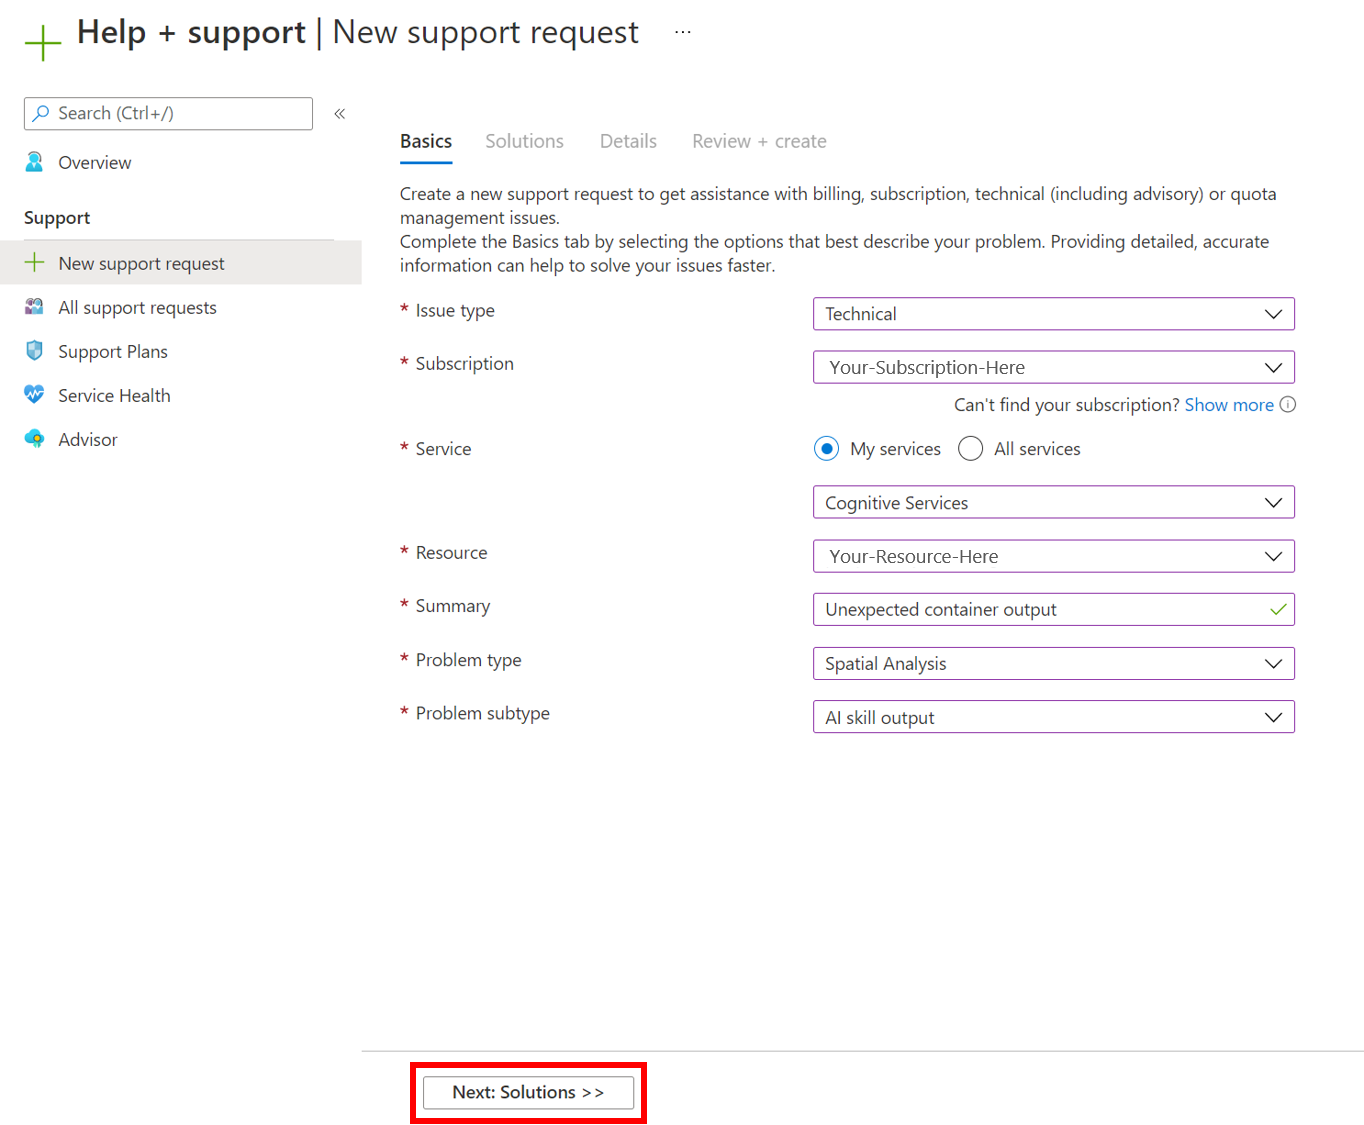The height and width of the screenshot is (1125, 1364).
Task: Open the ellipsis more options menu
Action: pyautogui.click(x=683, y=32)
